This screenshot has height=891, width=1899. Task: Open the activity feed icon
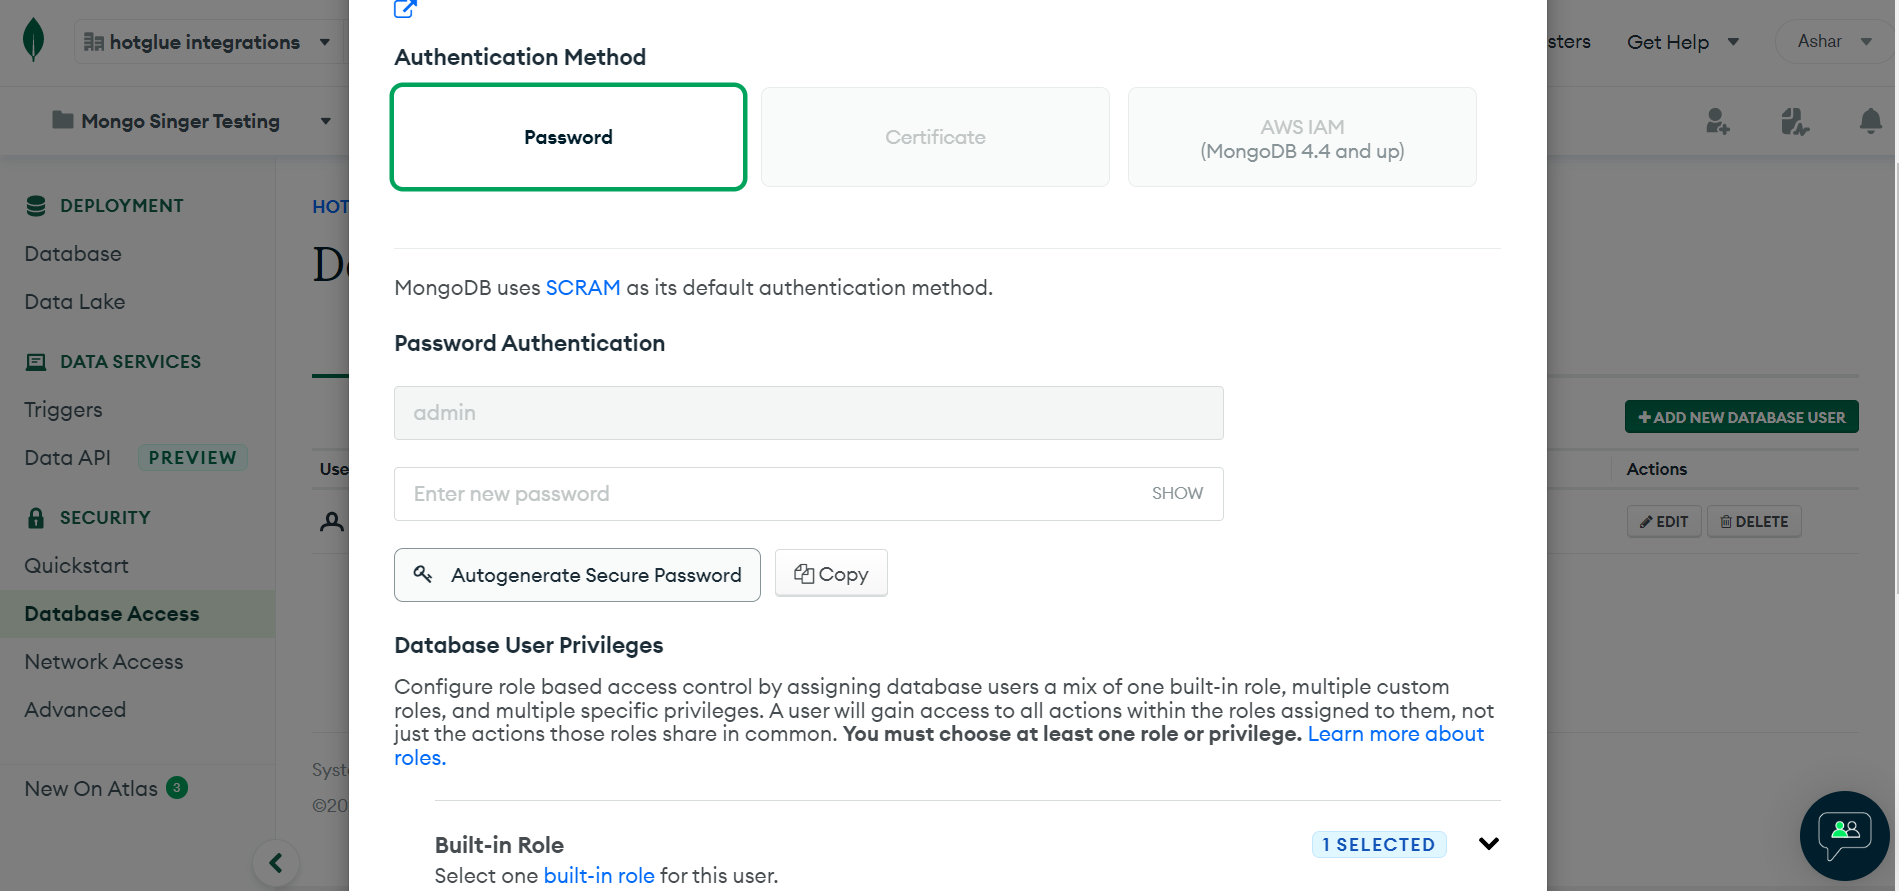coord(1794,122)
